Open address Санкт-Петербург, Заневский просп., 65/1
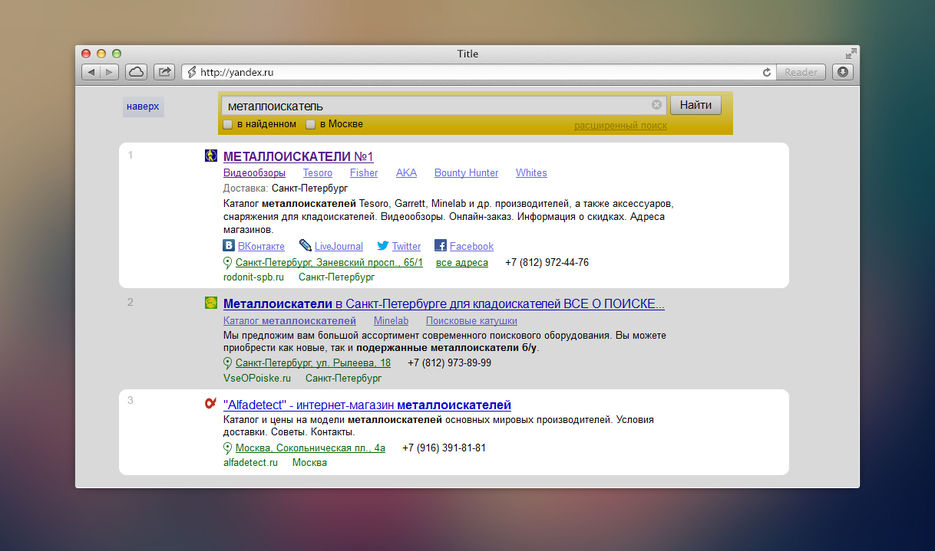Viewport: 935px width, 551px height. click(329, 262)
